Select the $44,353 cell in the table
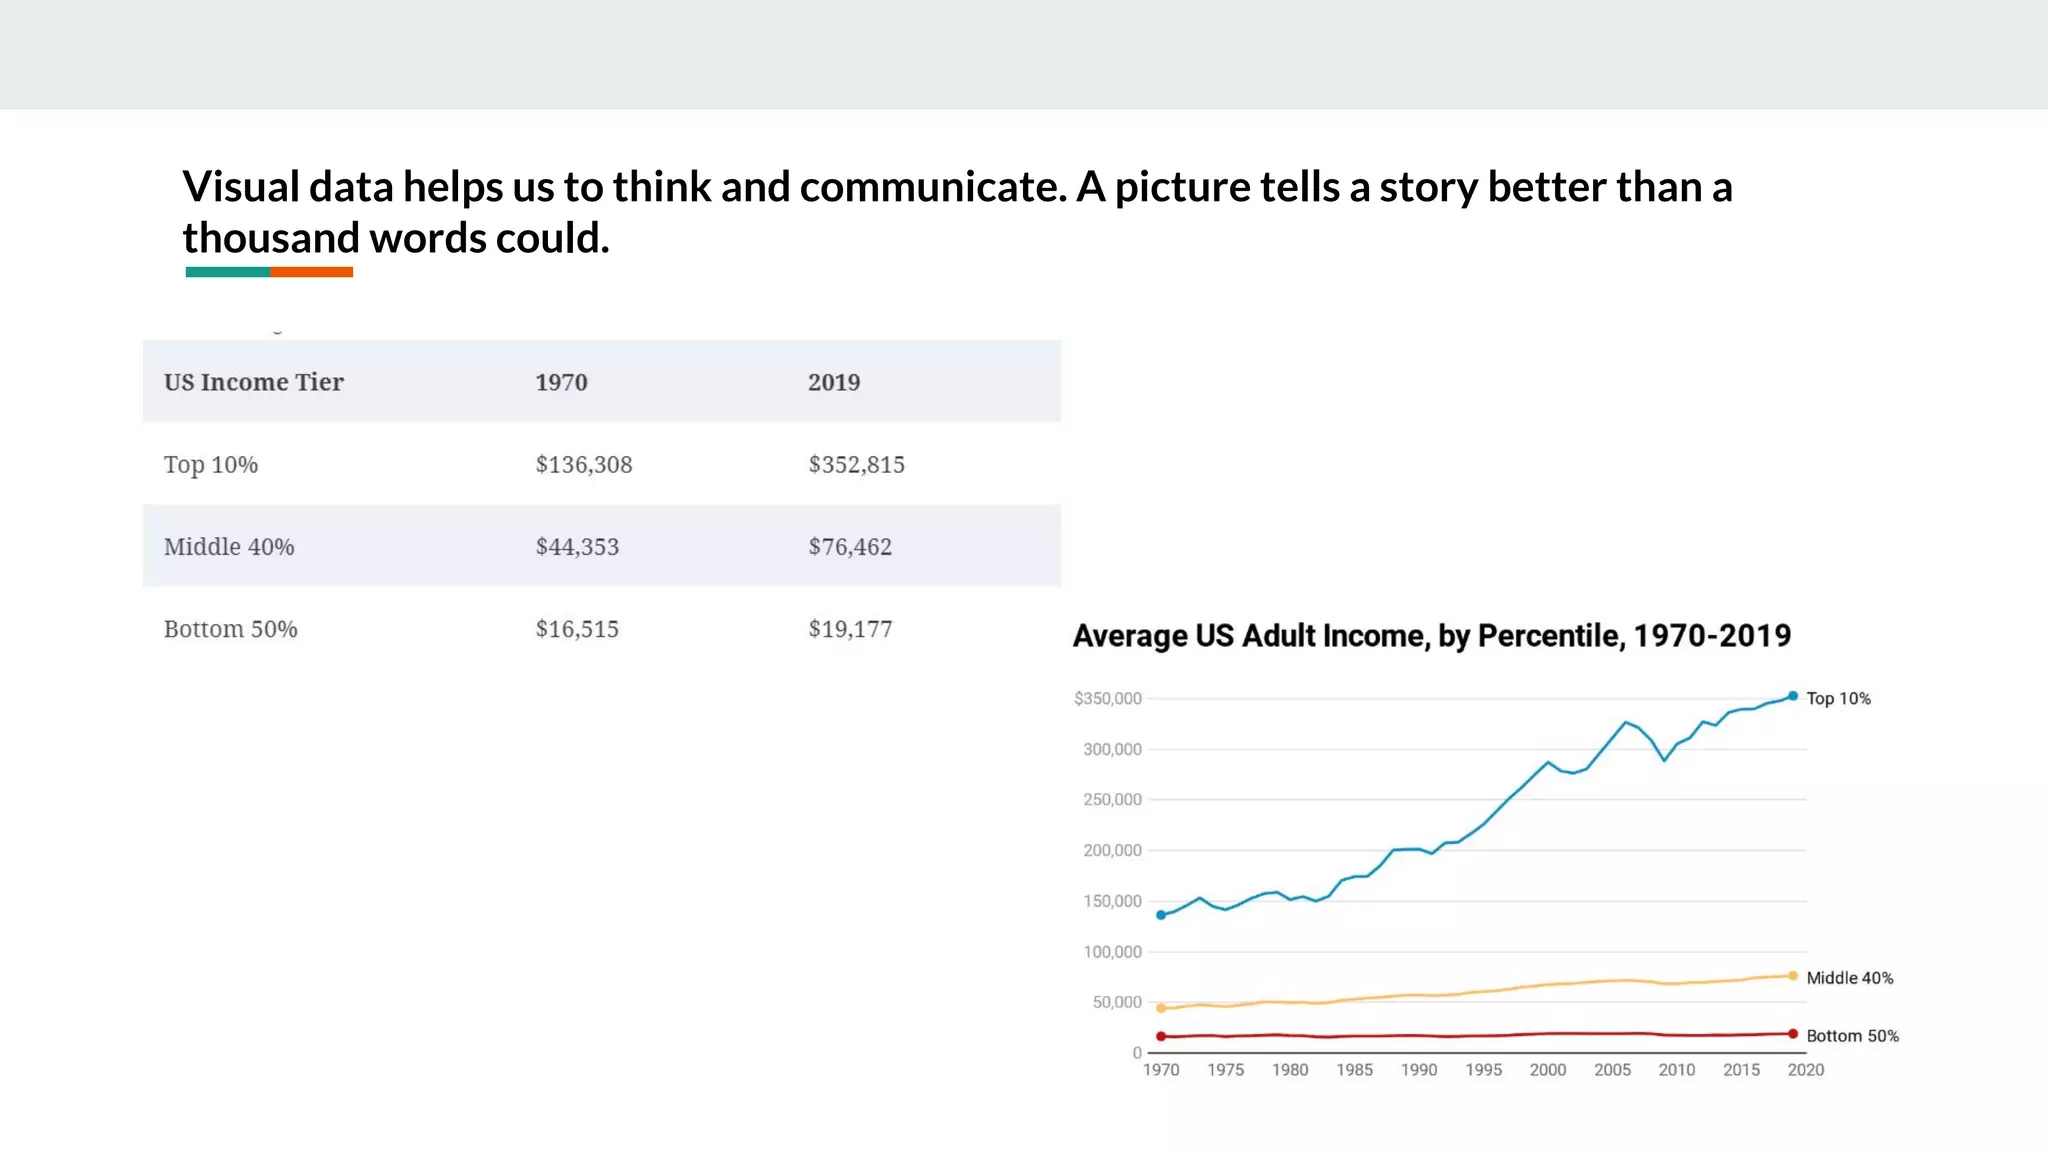The image size is (2048, 1152). coord(577,547)
